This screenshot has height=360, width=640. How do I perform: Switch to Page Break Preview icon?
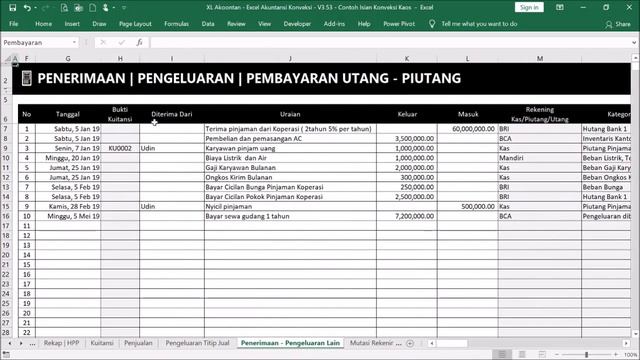click(542, 354)
